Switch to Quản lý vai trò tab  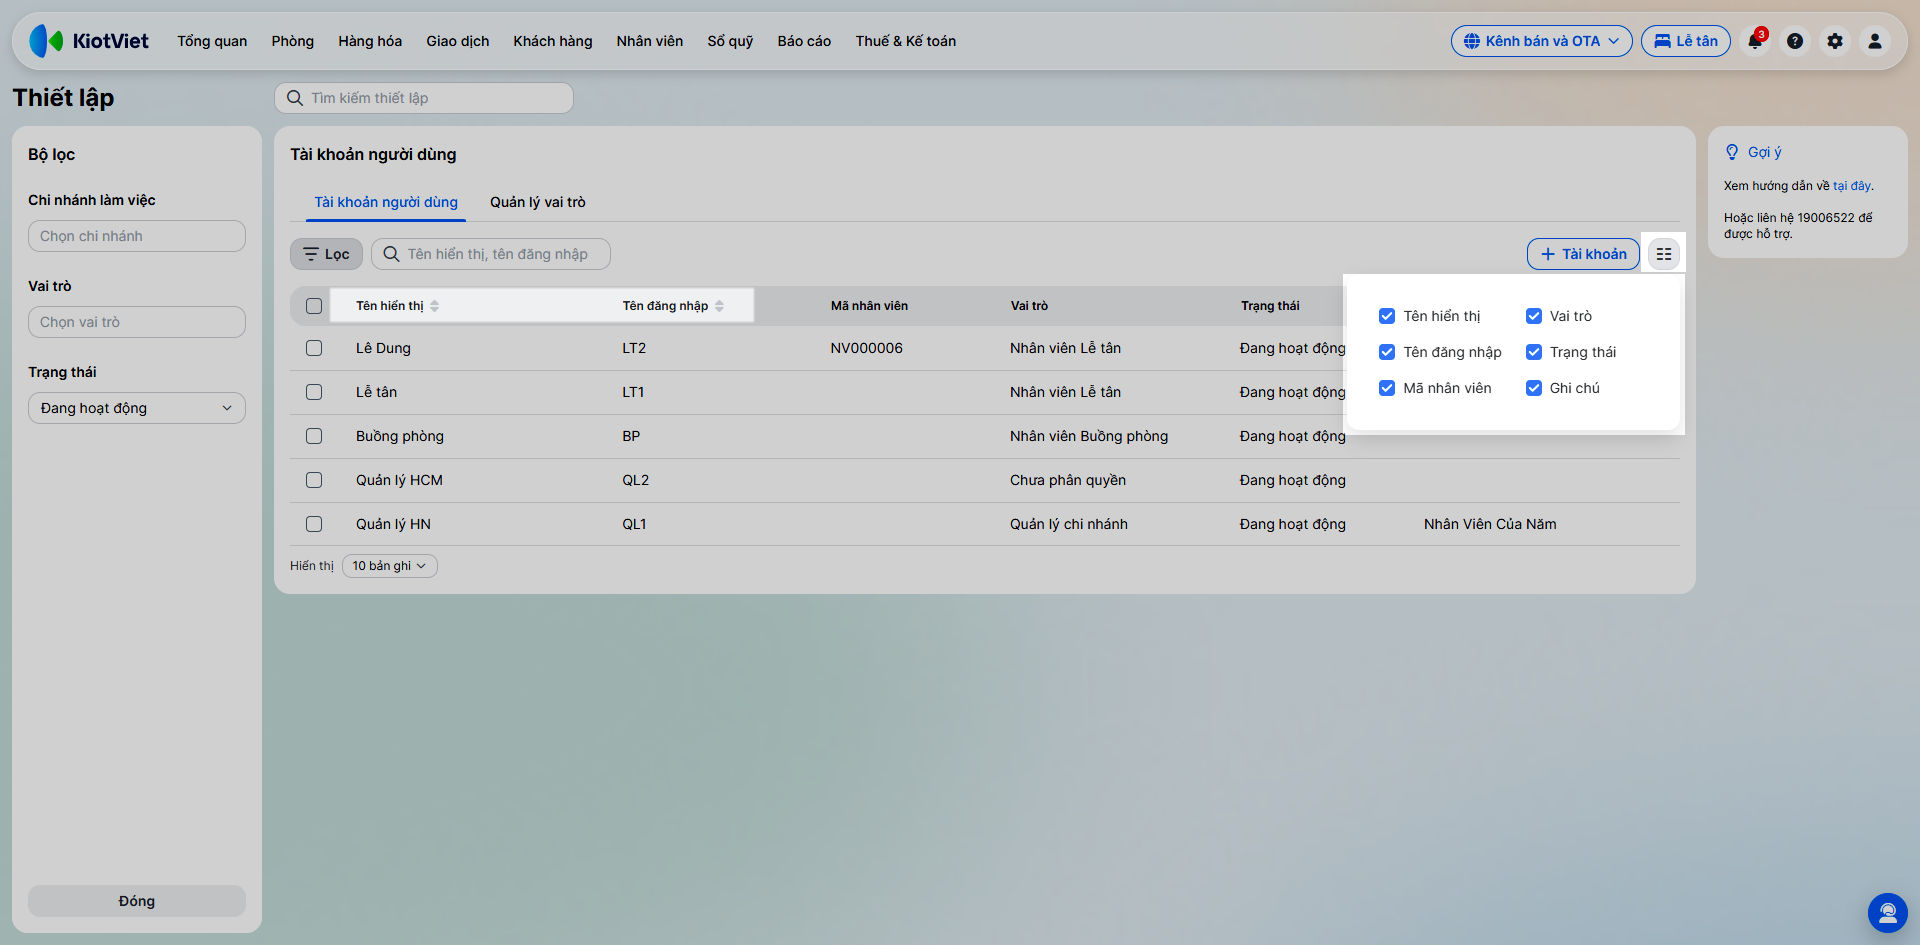(538, 202)
